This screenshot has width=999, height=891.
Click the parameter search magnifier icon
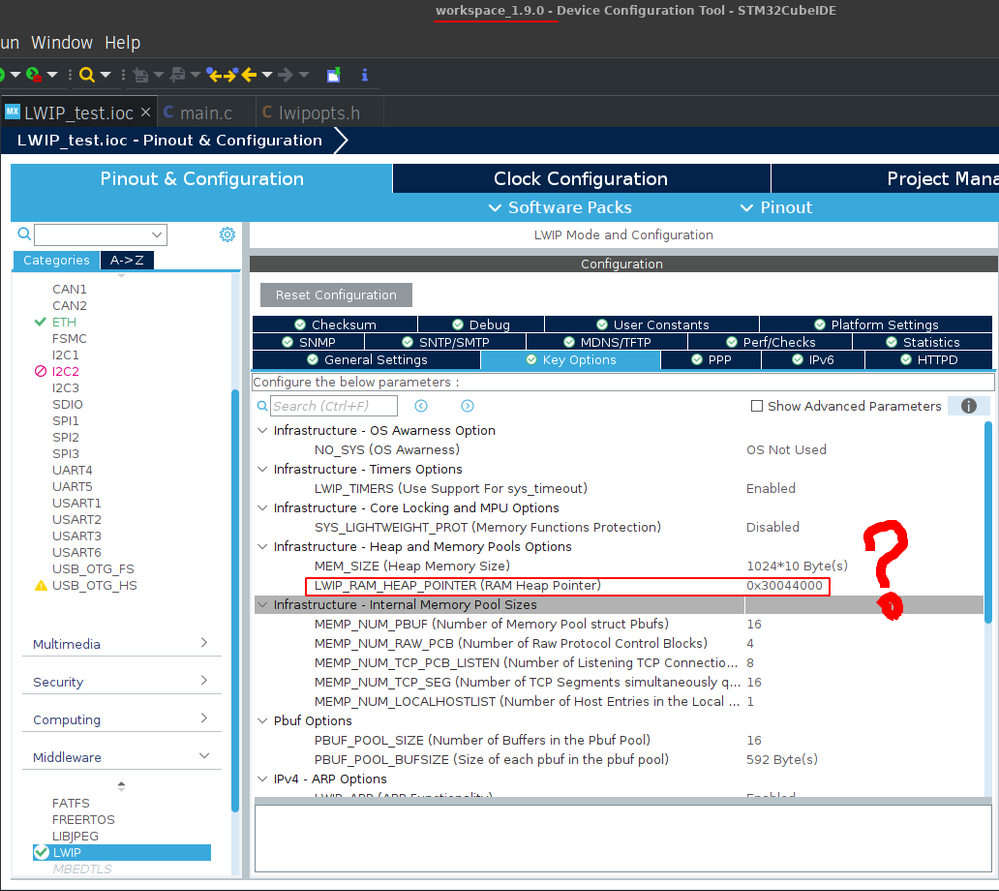(262, 406)
